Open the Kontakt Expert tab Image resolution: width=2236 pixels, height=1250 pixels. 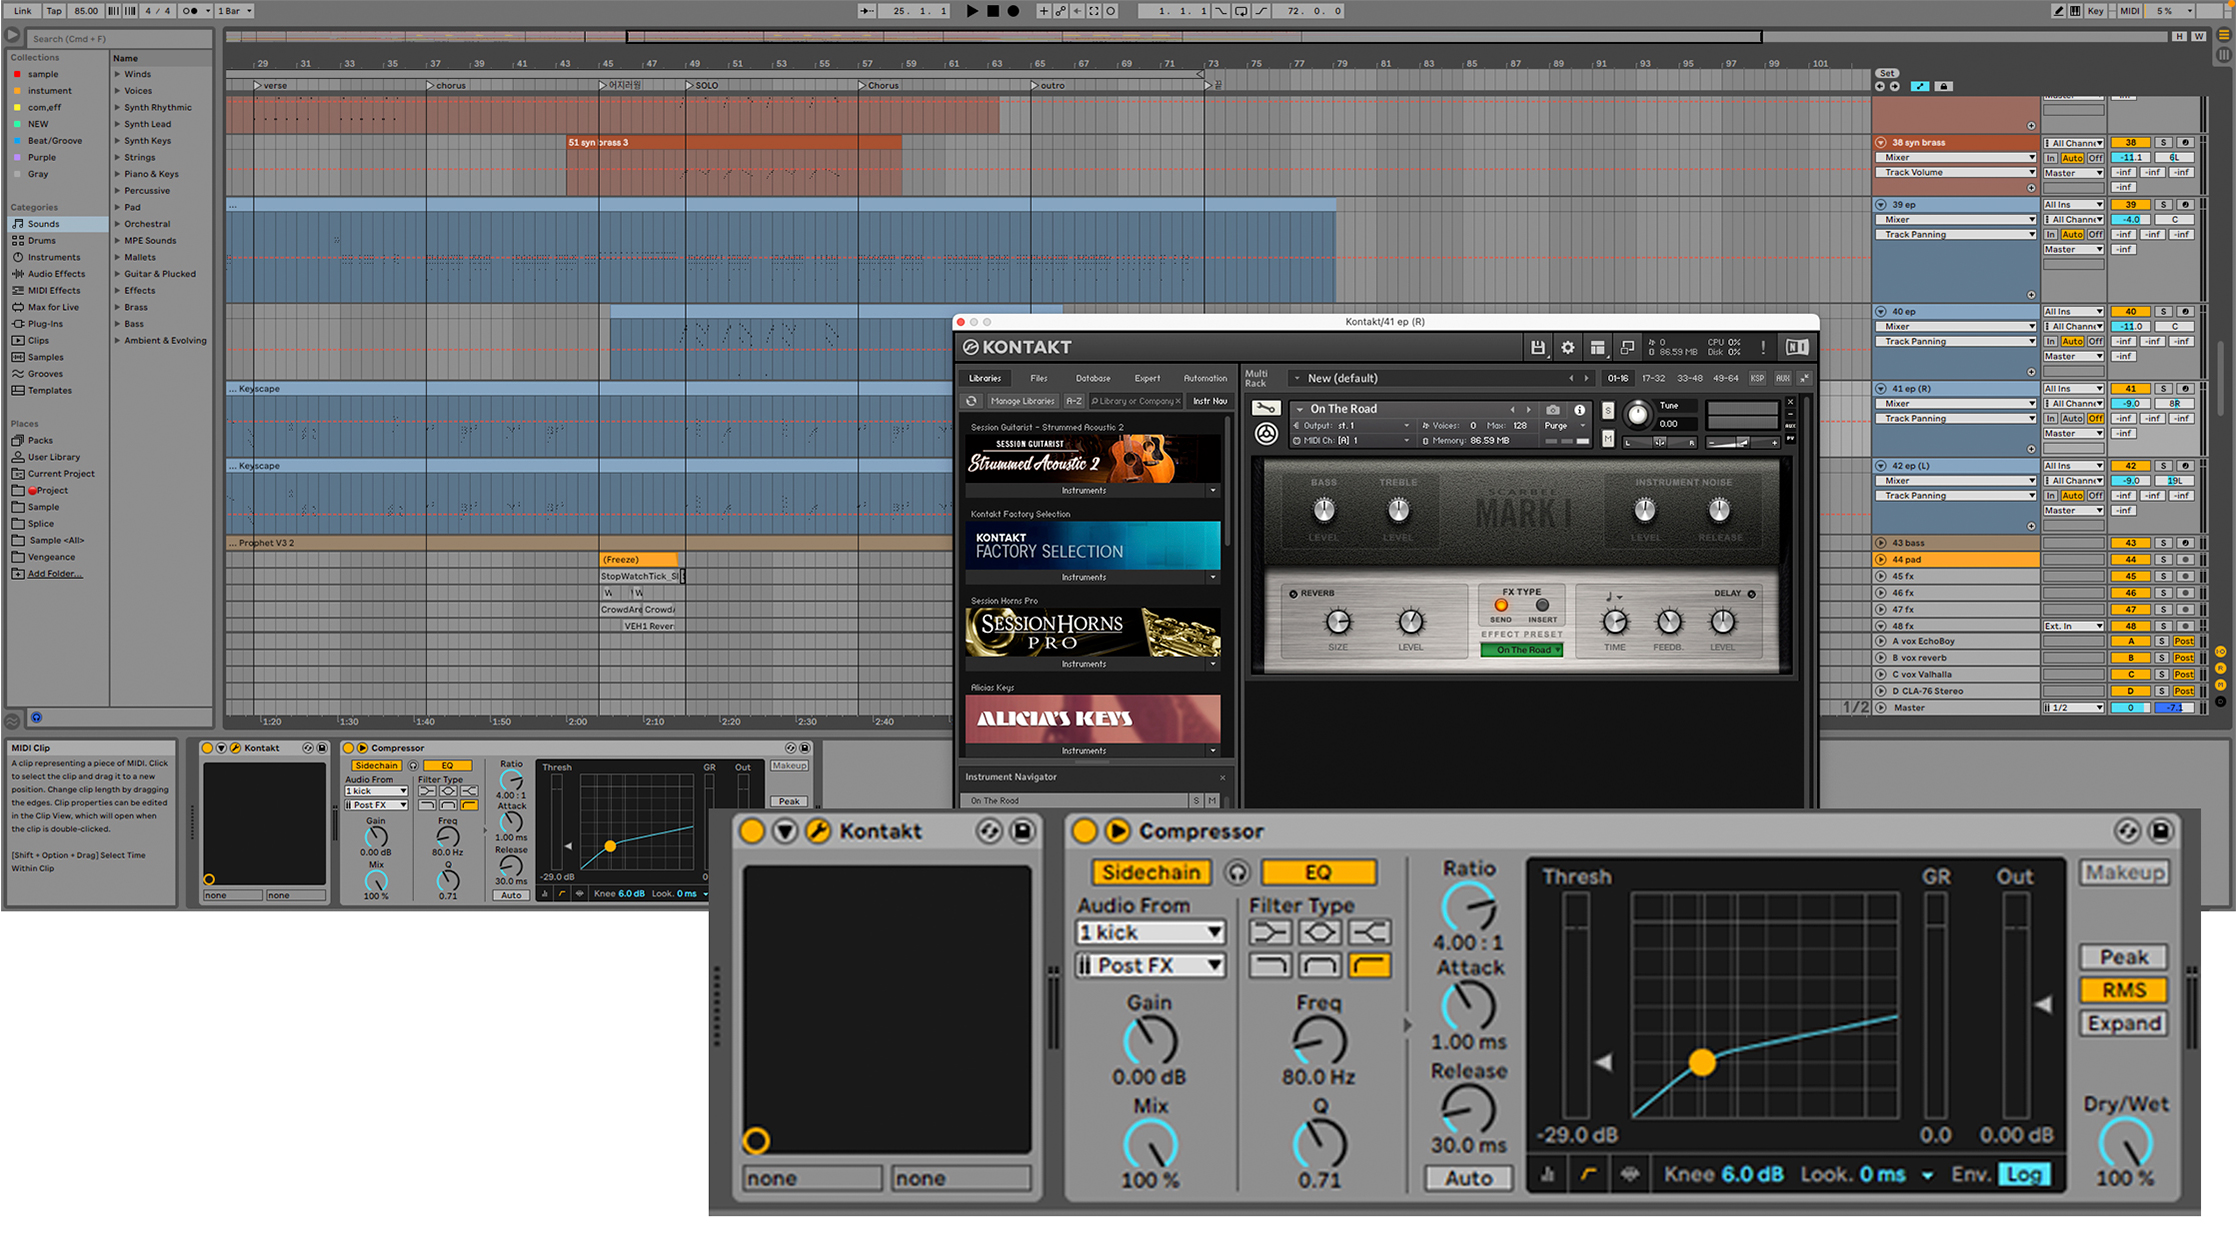1147,378
